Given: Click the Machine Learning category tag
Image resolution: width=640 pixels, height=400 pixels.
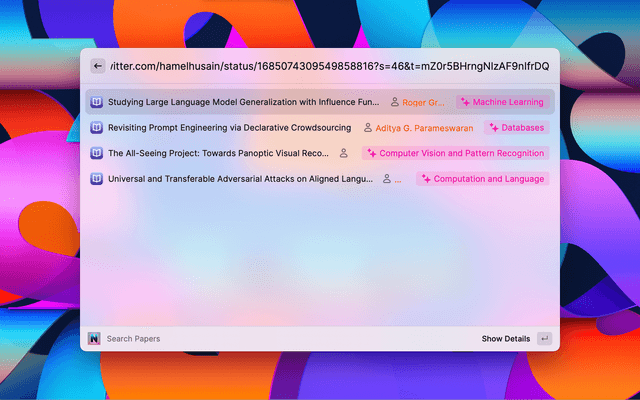Looking at the screenshot, I should click(502, 102).
